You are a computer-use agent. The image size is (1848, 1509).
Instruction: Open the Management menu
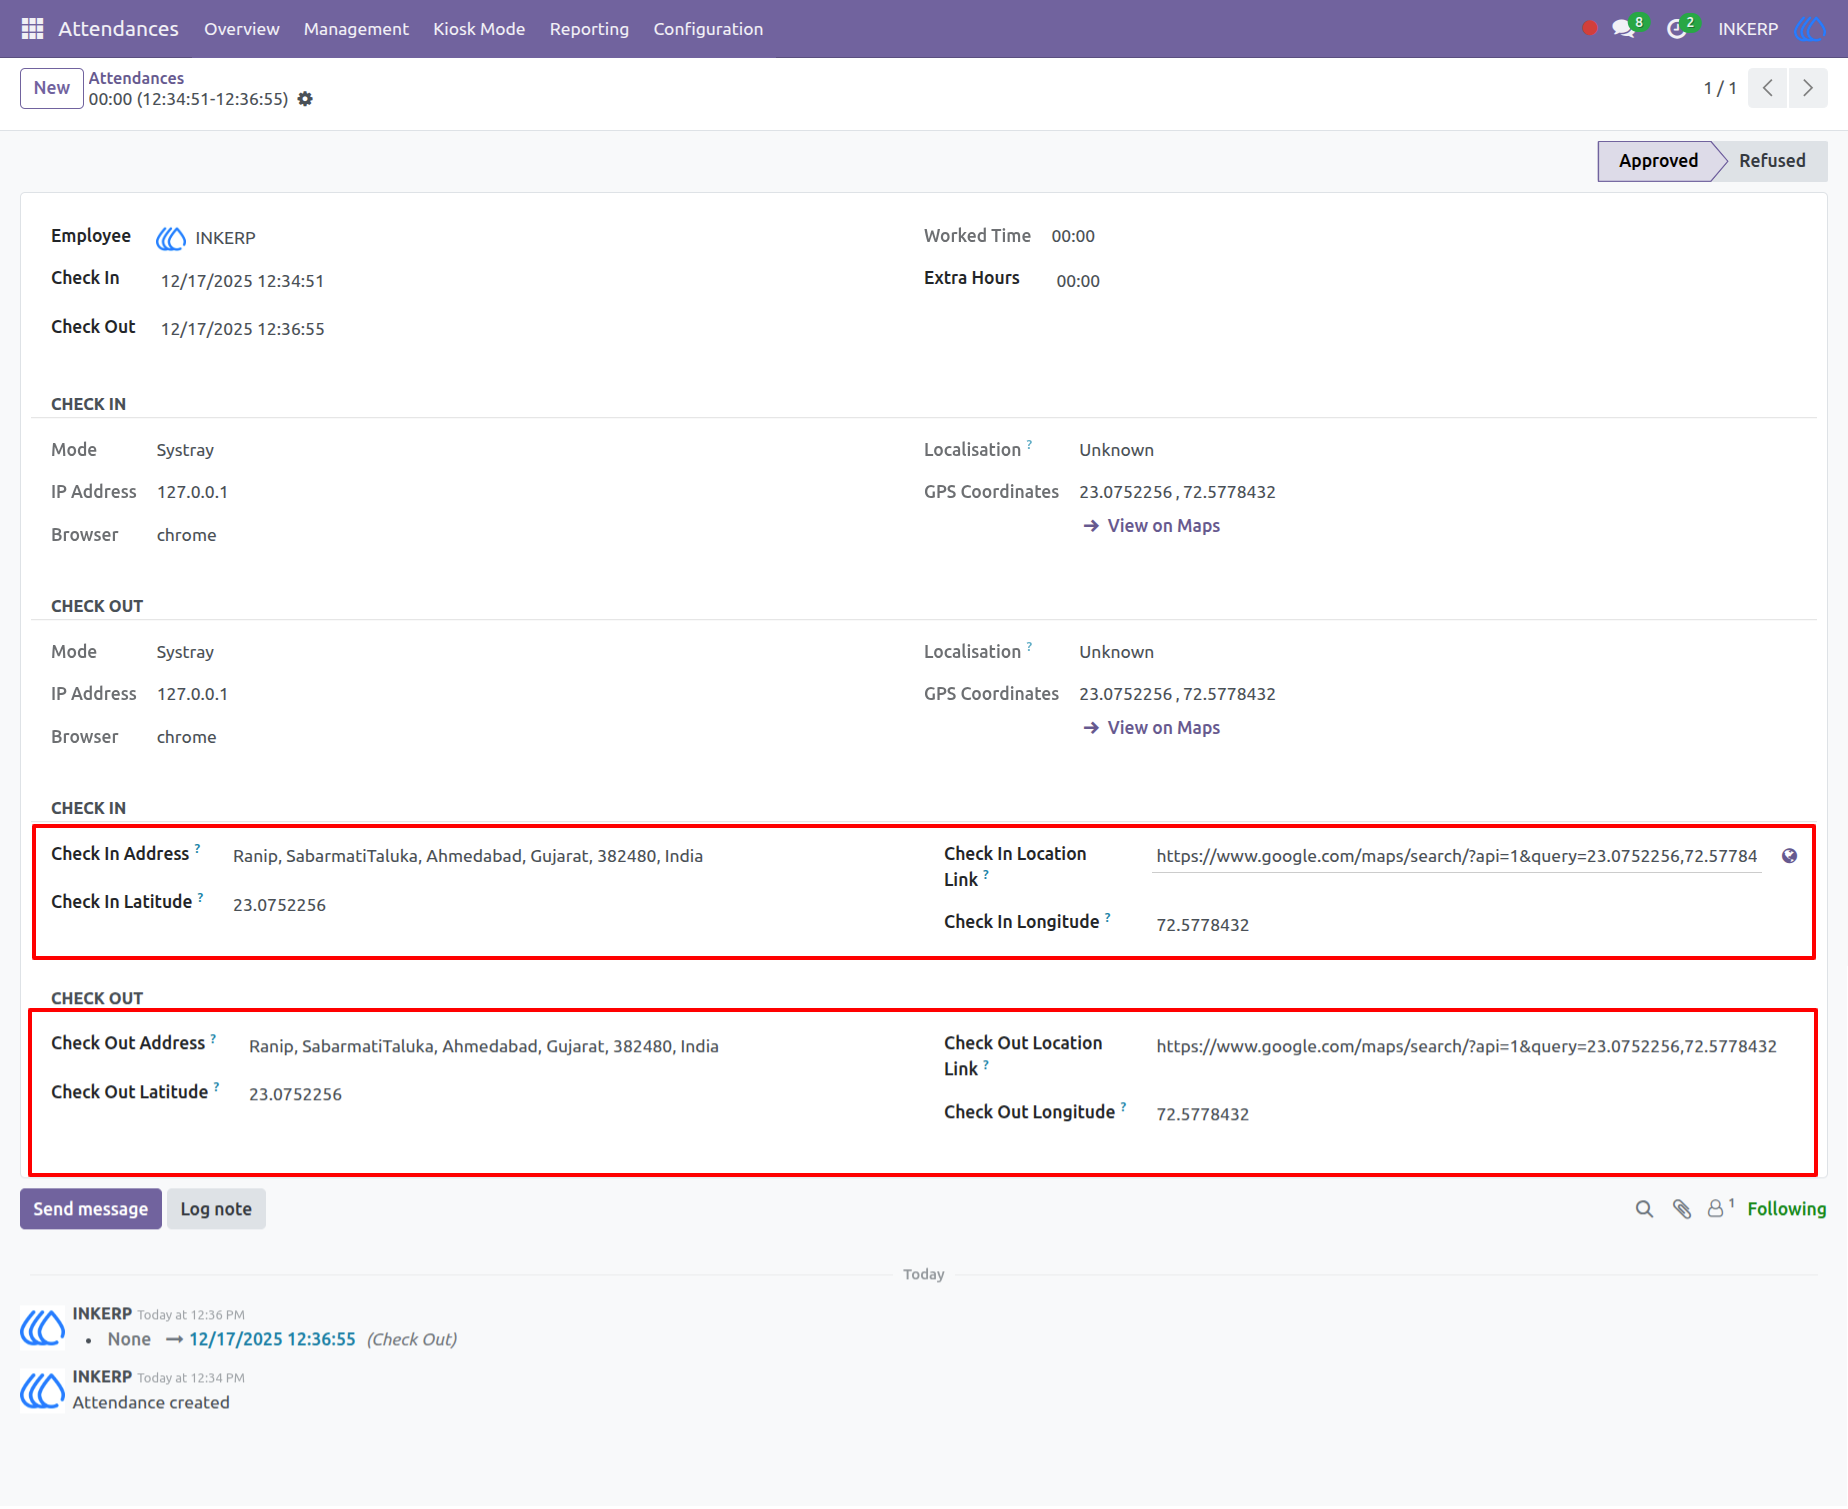tap(356, 29)
